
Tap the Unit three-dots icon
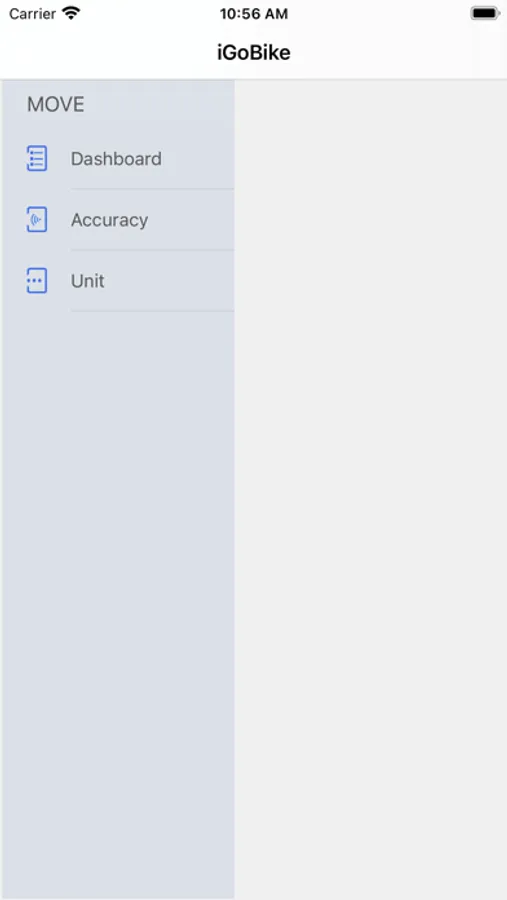(x=37, y=281)
